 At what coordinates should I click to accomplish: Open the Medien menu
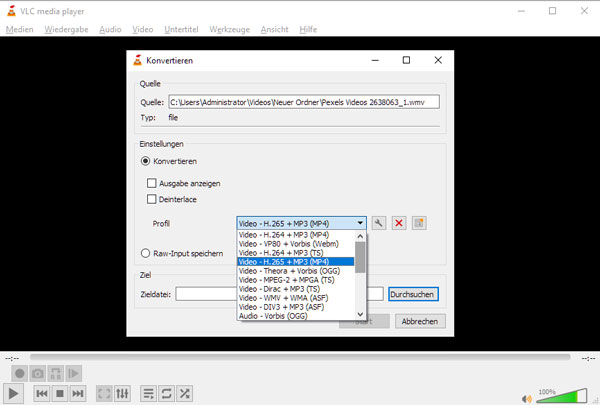[20, 29]
